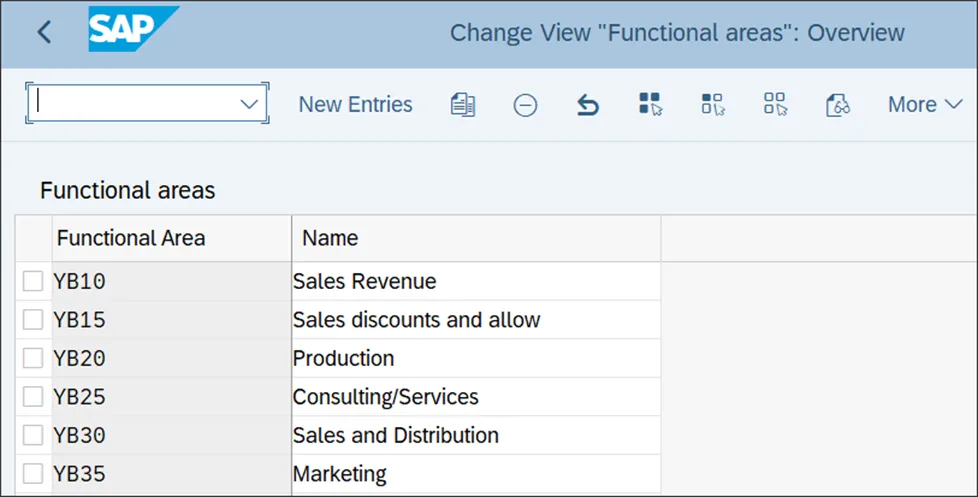This screenshot has width=978, height=497.
Task: Click the Copy As icon
Action: [463, 104]
